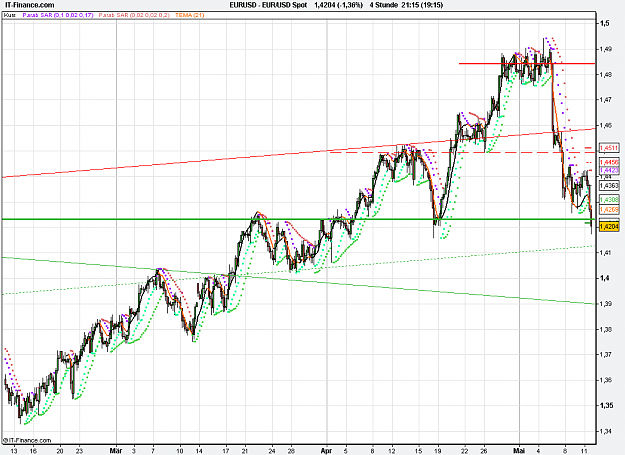Click the date label 13 on time axis
The image size is (625, 455).
(x=14, y=451)
